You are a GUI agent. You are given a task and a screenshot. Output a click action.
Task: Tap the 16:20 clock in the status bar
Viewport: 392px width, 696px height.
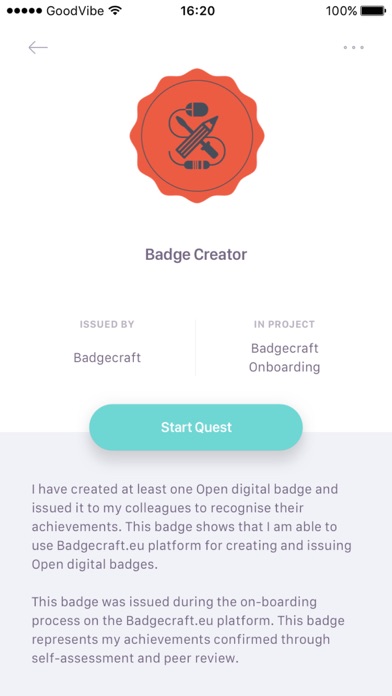coord(198,11)
